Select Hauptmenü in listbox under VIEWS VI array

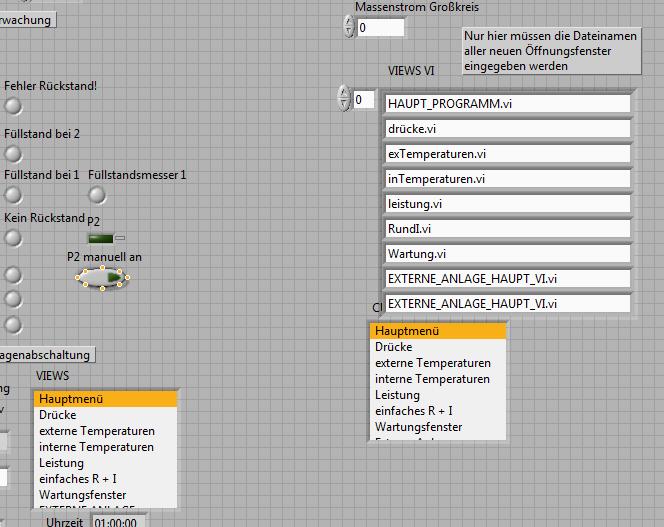click(x=438, y=331)
